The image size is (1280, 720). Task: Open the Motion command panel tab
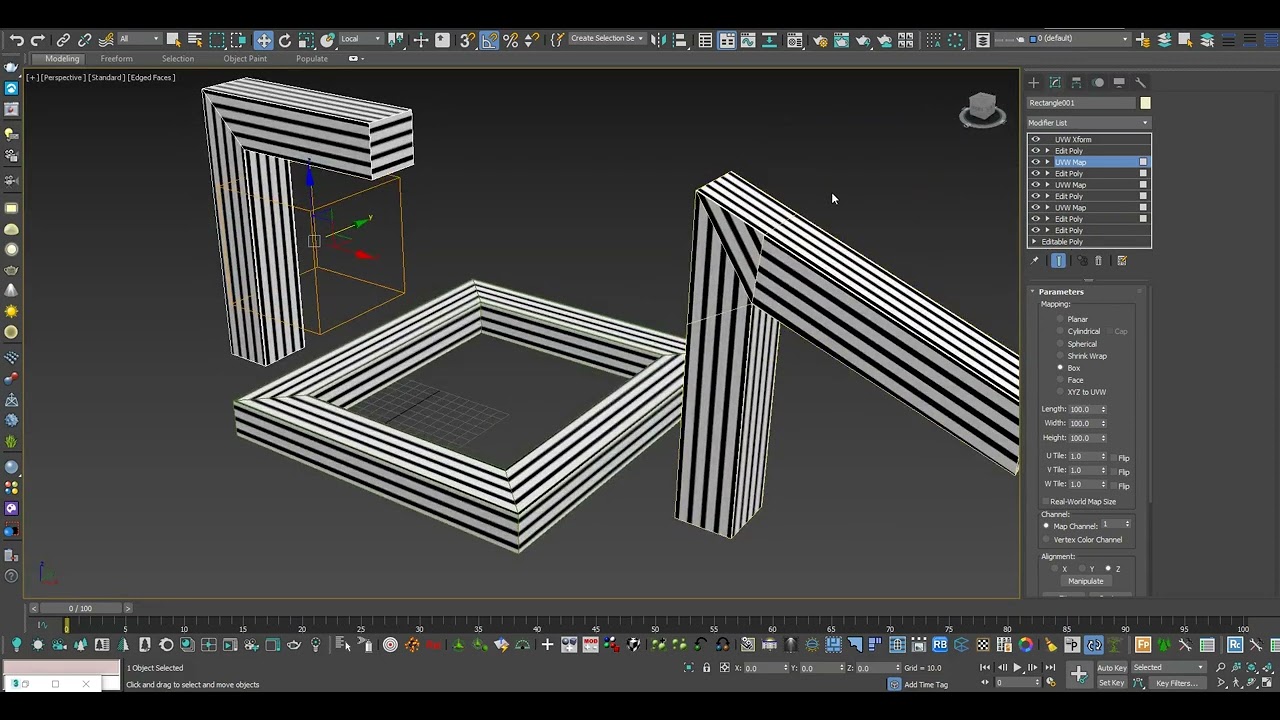click(1098, 83)
